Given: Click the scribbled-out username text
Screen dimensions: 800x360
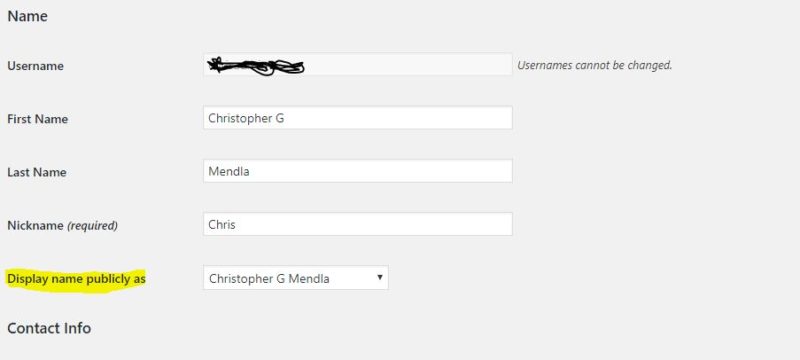Looking at the screenshot, I should [x=256, y=66].
